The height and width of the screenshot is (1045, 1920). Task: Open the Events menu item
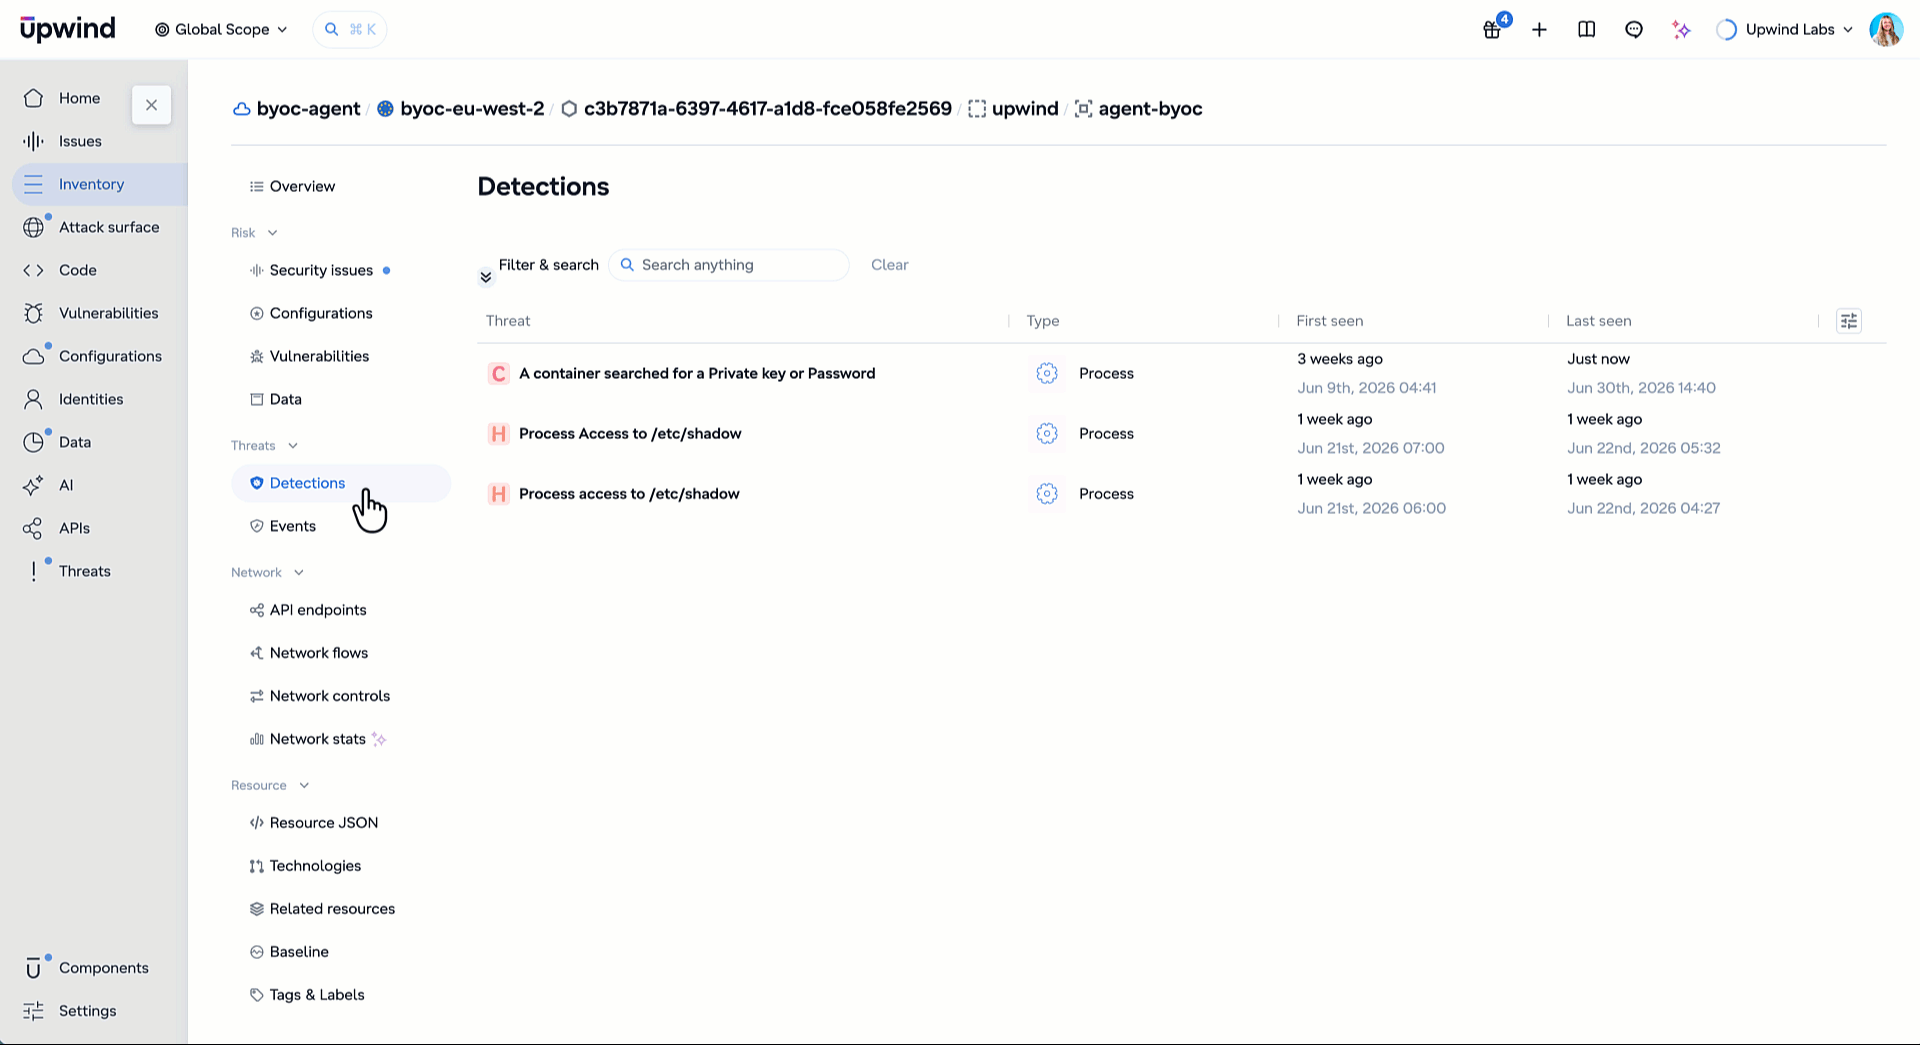[292, 526]
